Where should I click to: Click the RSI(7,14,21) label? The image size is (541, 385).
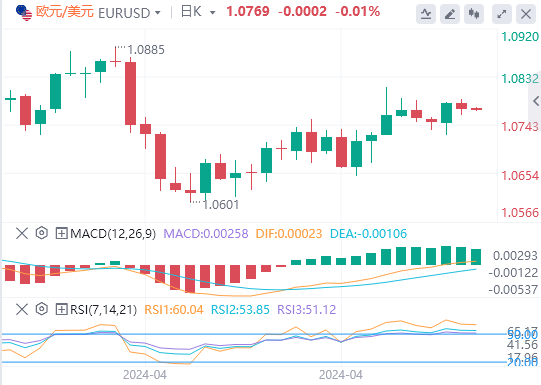103,309
